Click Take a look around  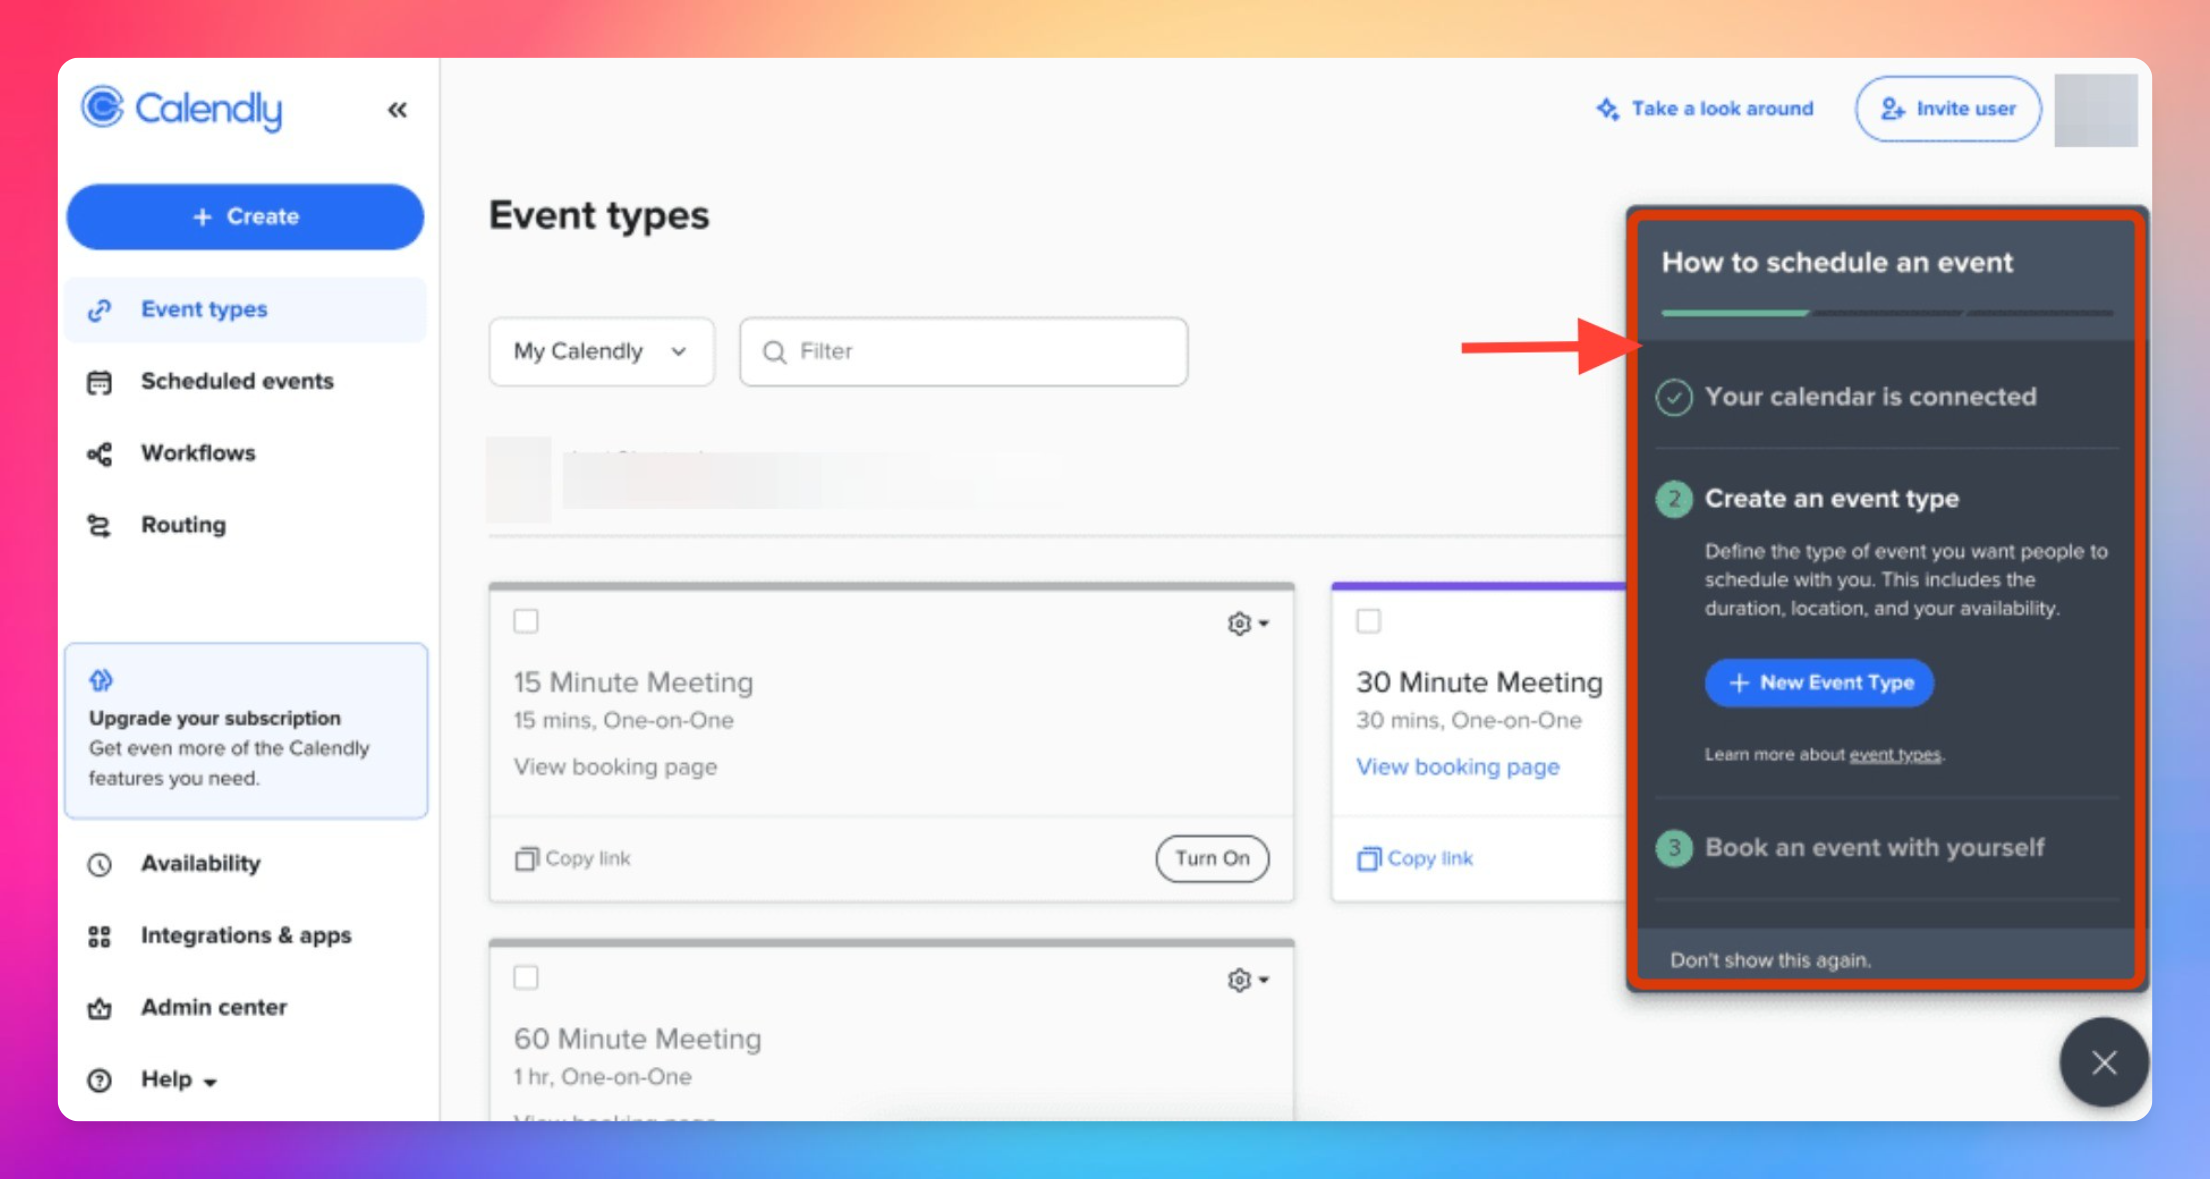pos(1722,108)
